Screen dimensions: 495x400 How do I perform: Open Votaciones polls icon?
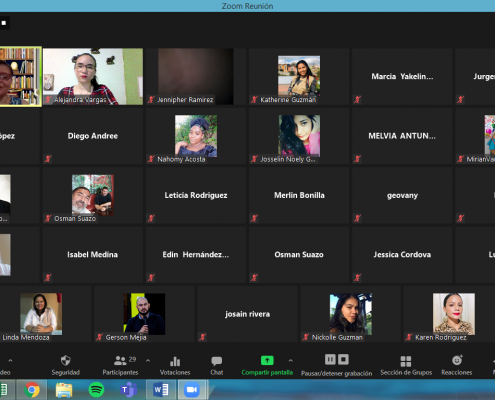tap(175, 361)
